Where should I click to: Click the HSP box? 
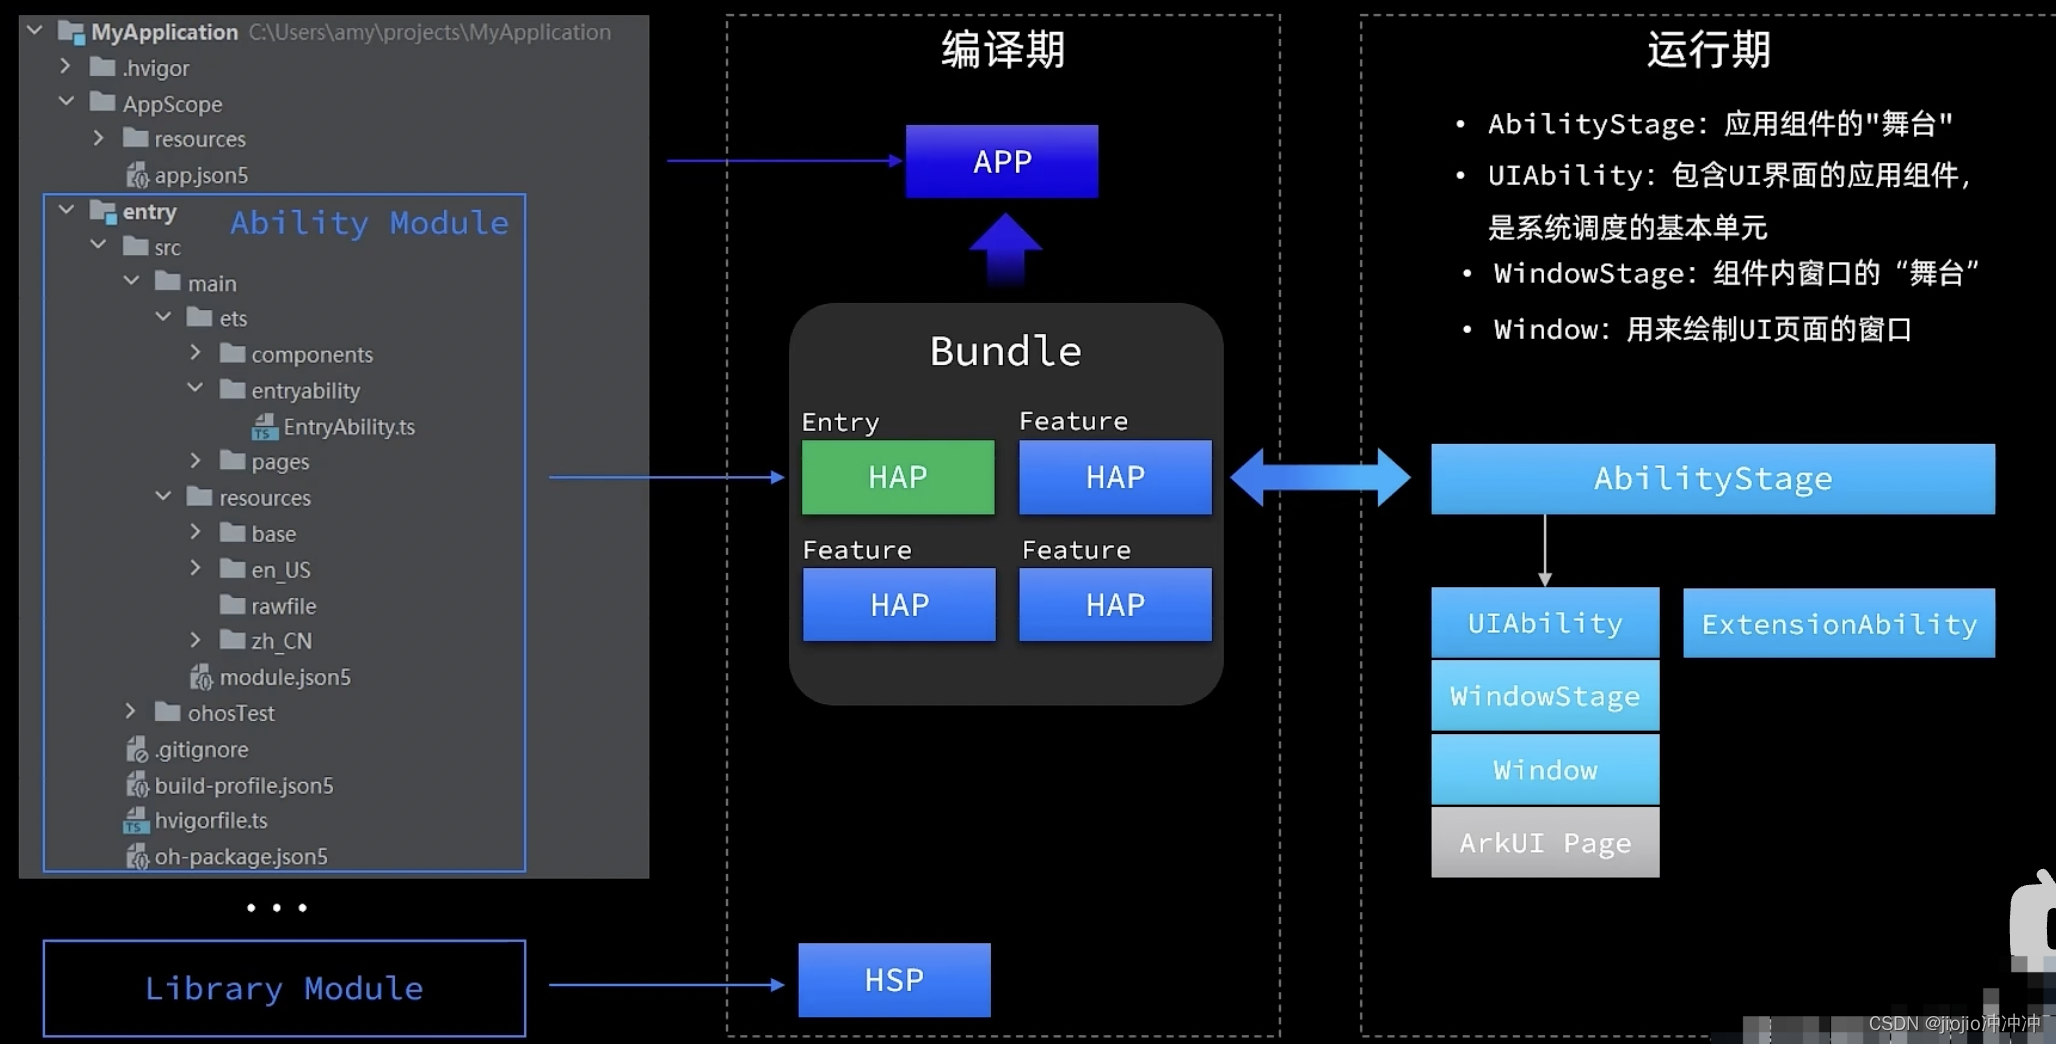coord(894,980)
